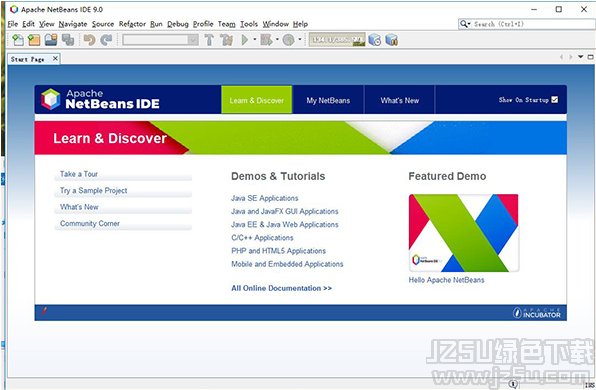Image resolution: width=596 pixels, height=390 pixels.
Task: Switch to the My NetBeans tab
Action: 328,100
